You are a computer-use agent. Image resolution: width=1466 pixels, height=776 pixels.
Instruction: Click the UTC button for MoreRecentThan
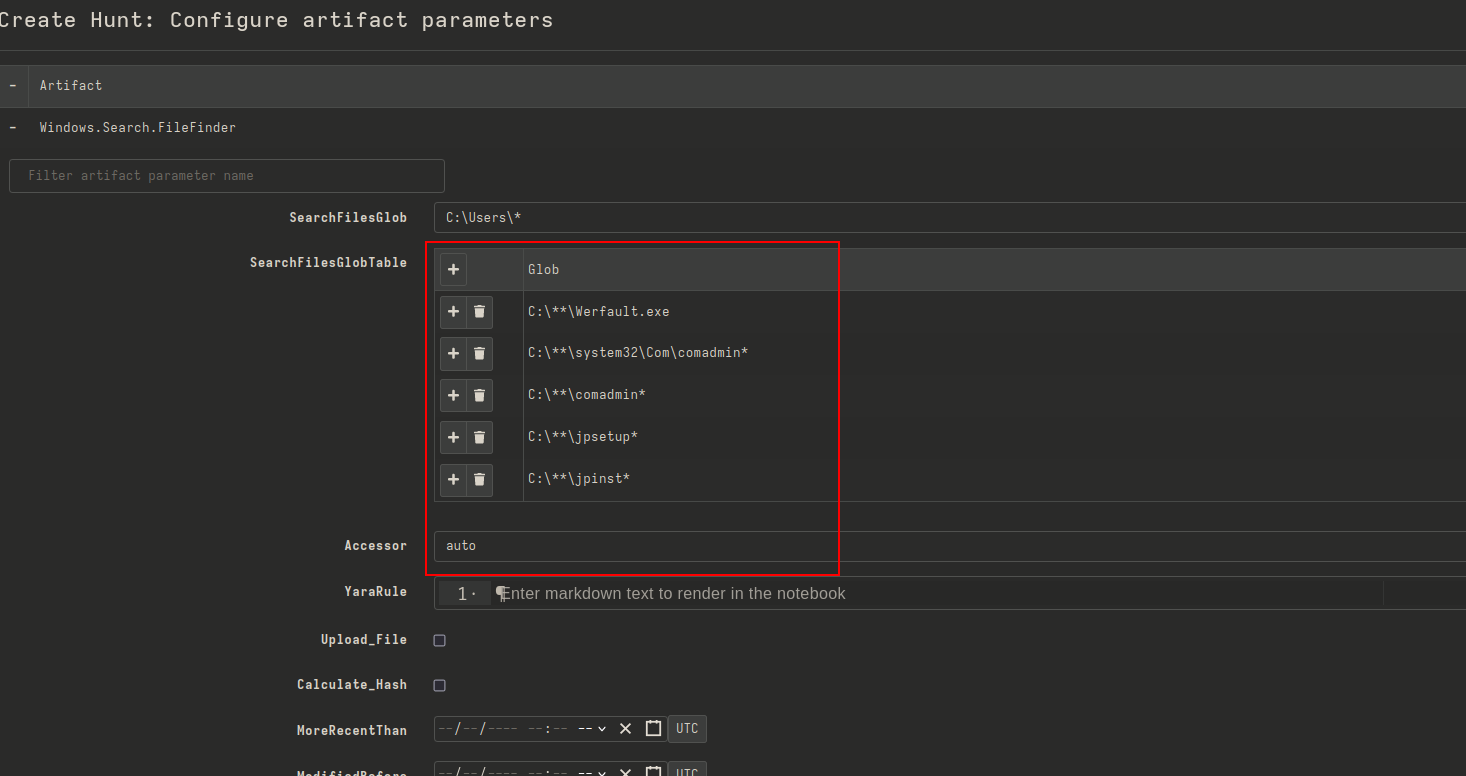pos(687,729)
